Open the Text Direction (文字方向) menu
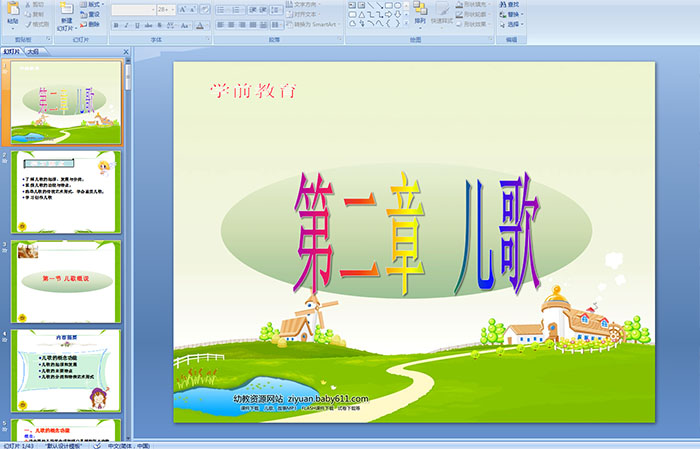This screenshot has width=700, height=449. pyautogui.click(x=304, y=4)
